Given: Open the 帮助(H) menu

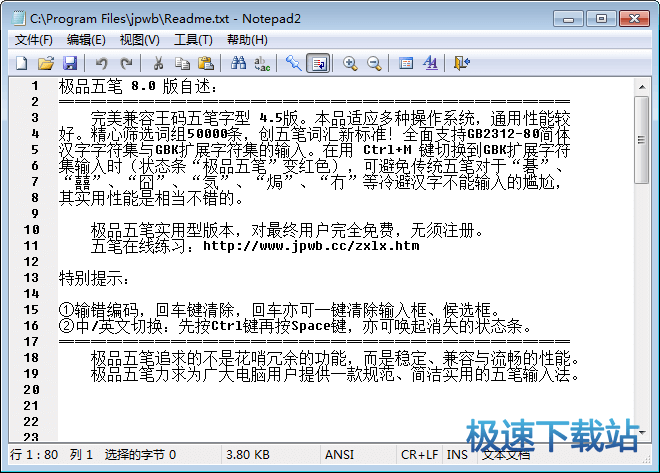Looking at the screenshot, I should click(x=247, y=39).
